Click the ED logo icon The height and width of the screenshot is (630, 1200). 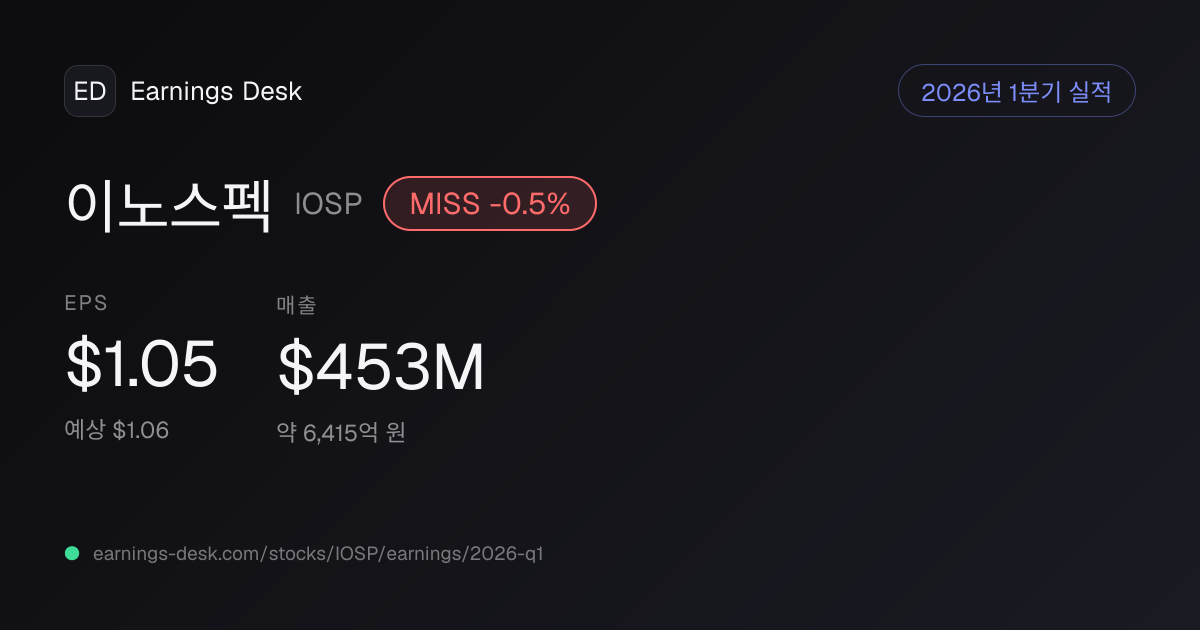coord(90,91)
